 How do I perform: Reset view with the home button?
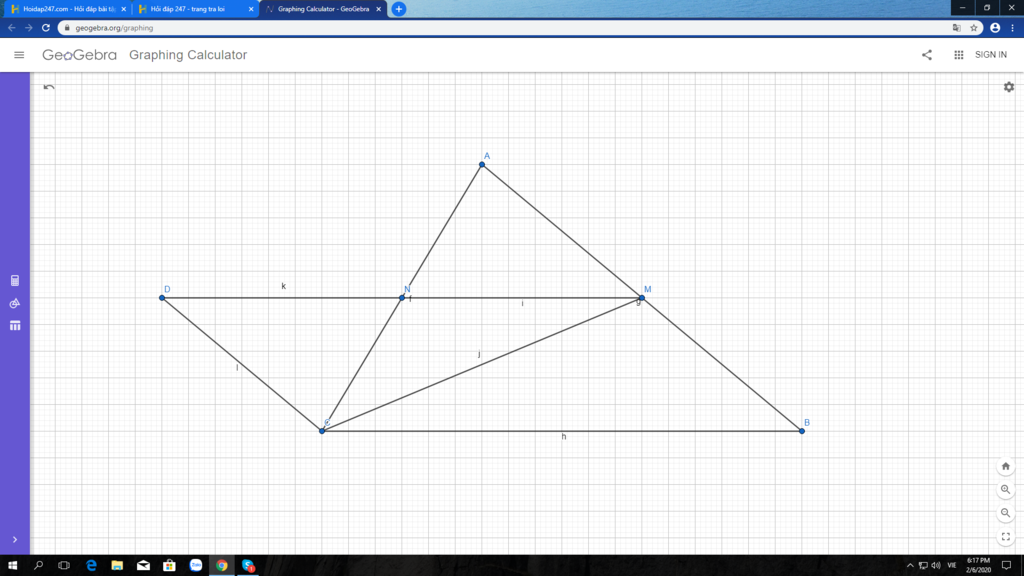1006,466
